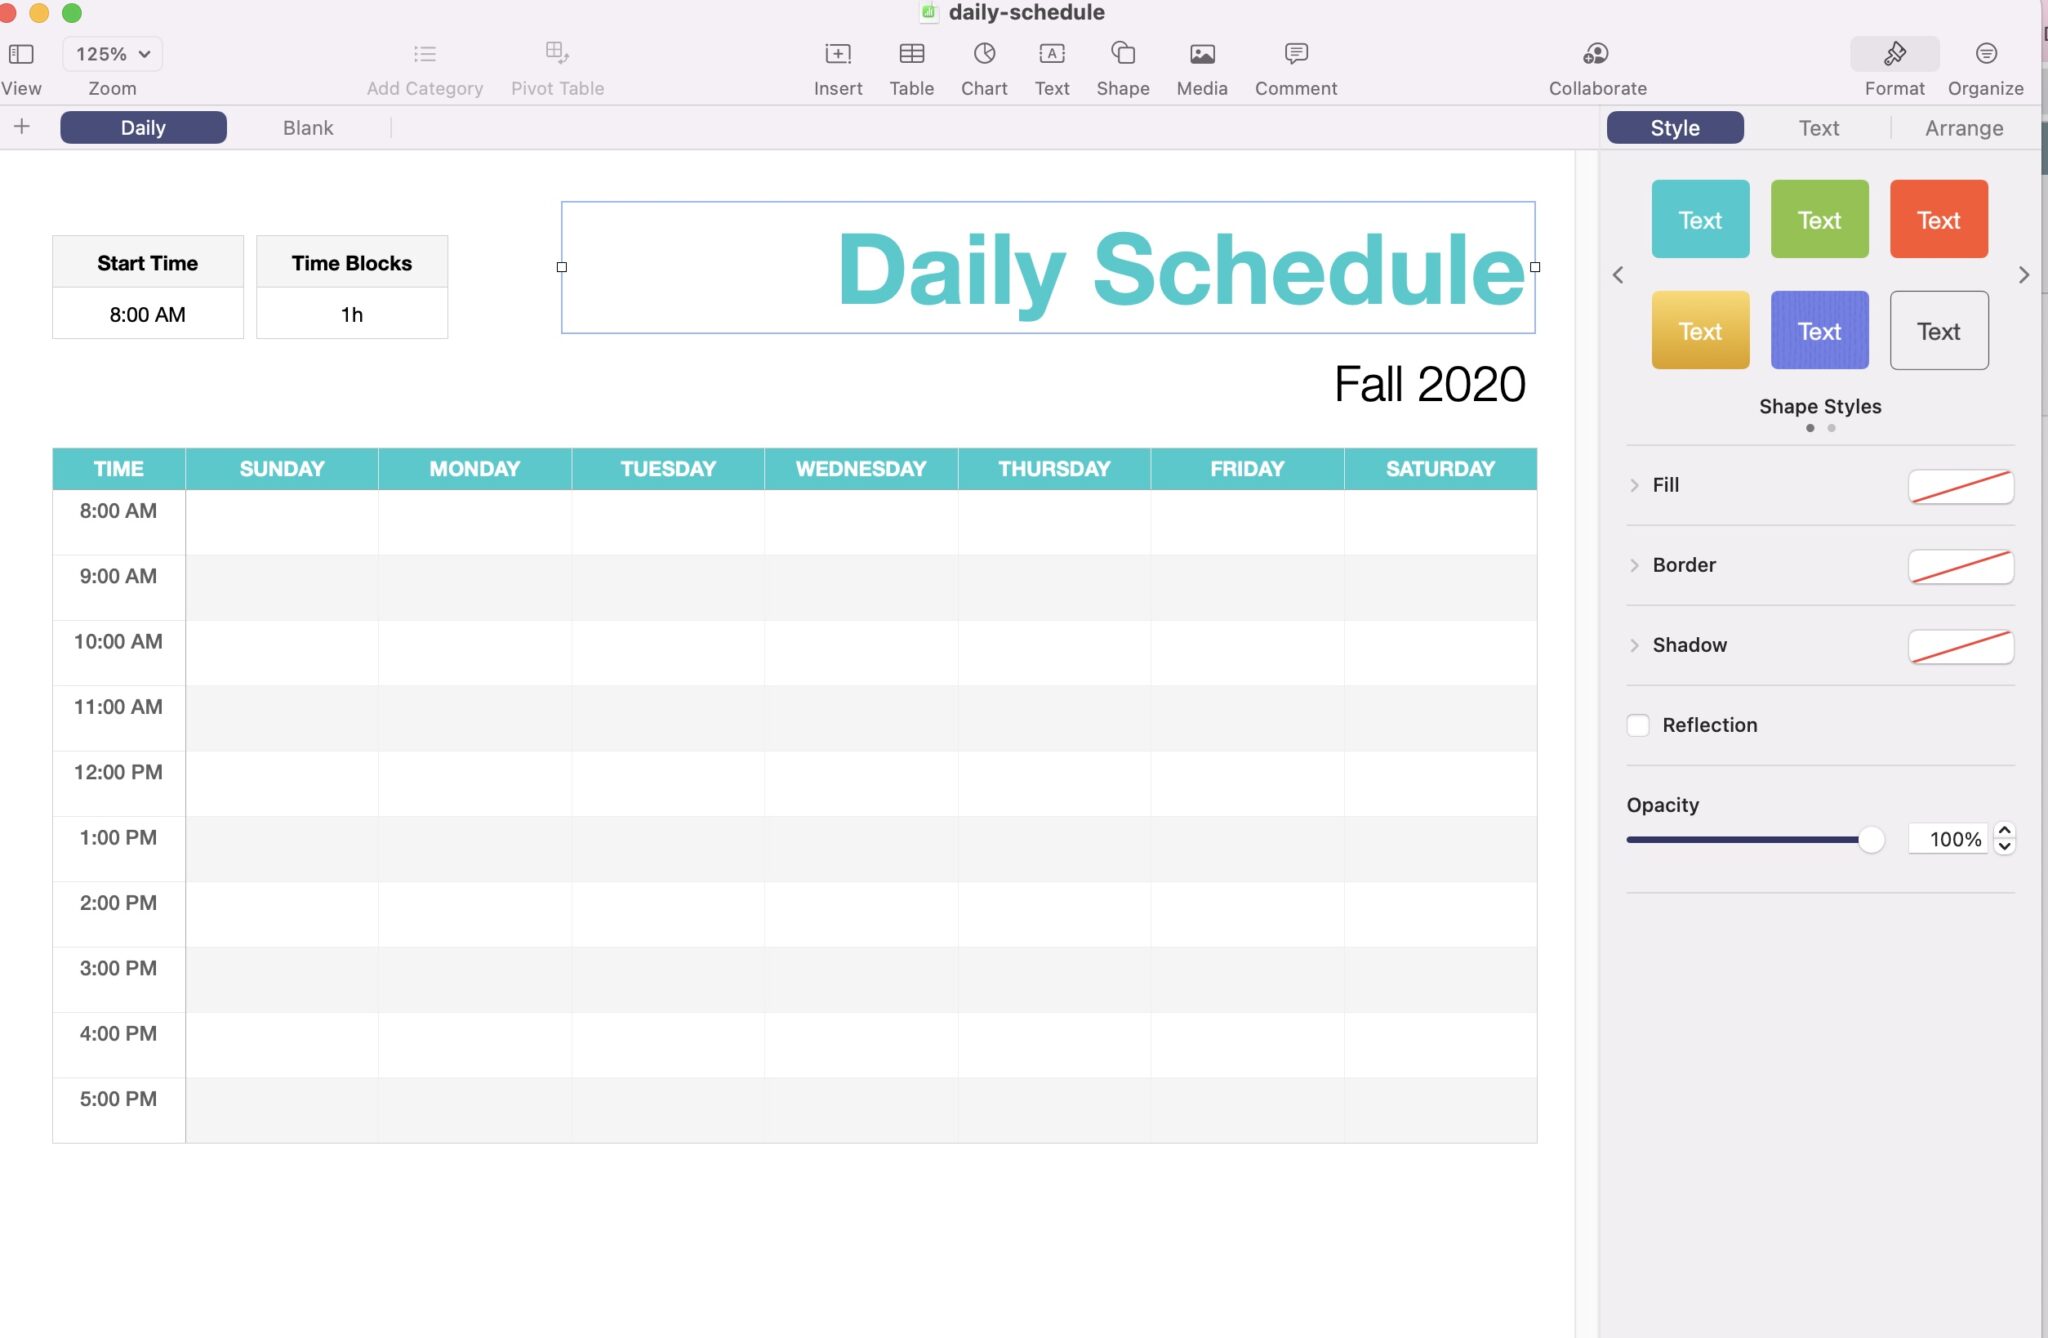Click the 3:00 PM time cell
Image resolution: width=2048 pixels, height=1338 pixels.
click(119, 979)
